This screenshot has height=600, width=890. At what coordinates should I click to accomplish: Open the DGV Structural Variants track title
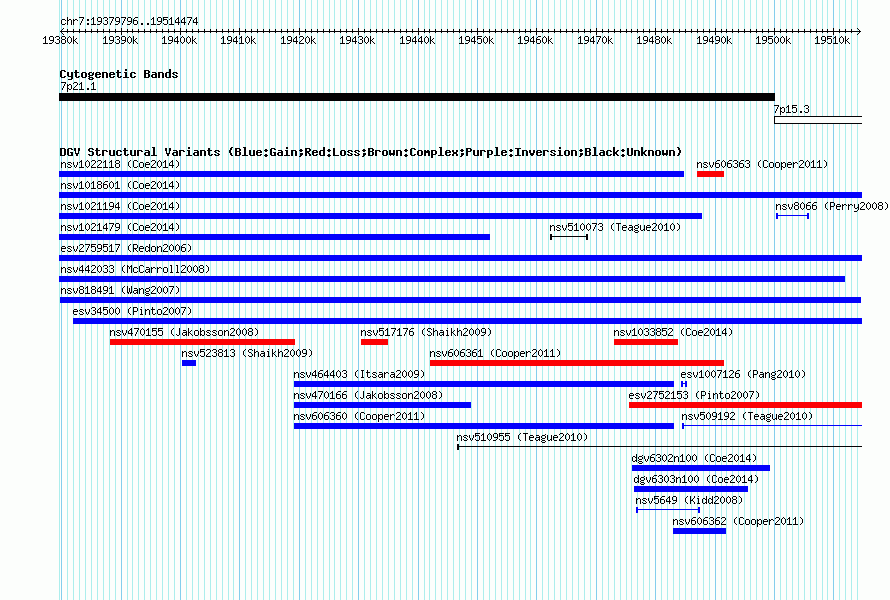pos(371,152)
